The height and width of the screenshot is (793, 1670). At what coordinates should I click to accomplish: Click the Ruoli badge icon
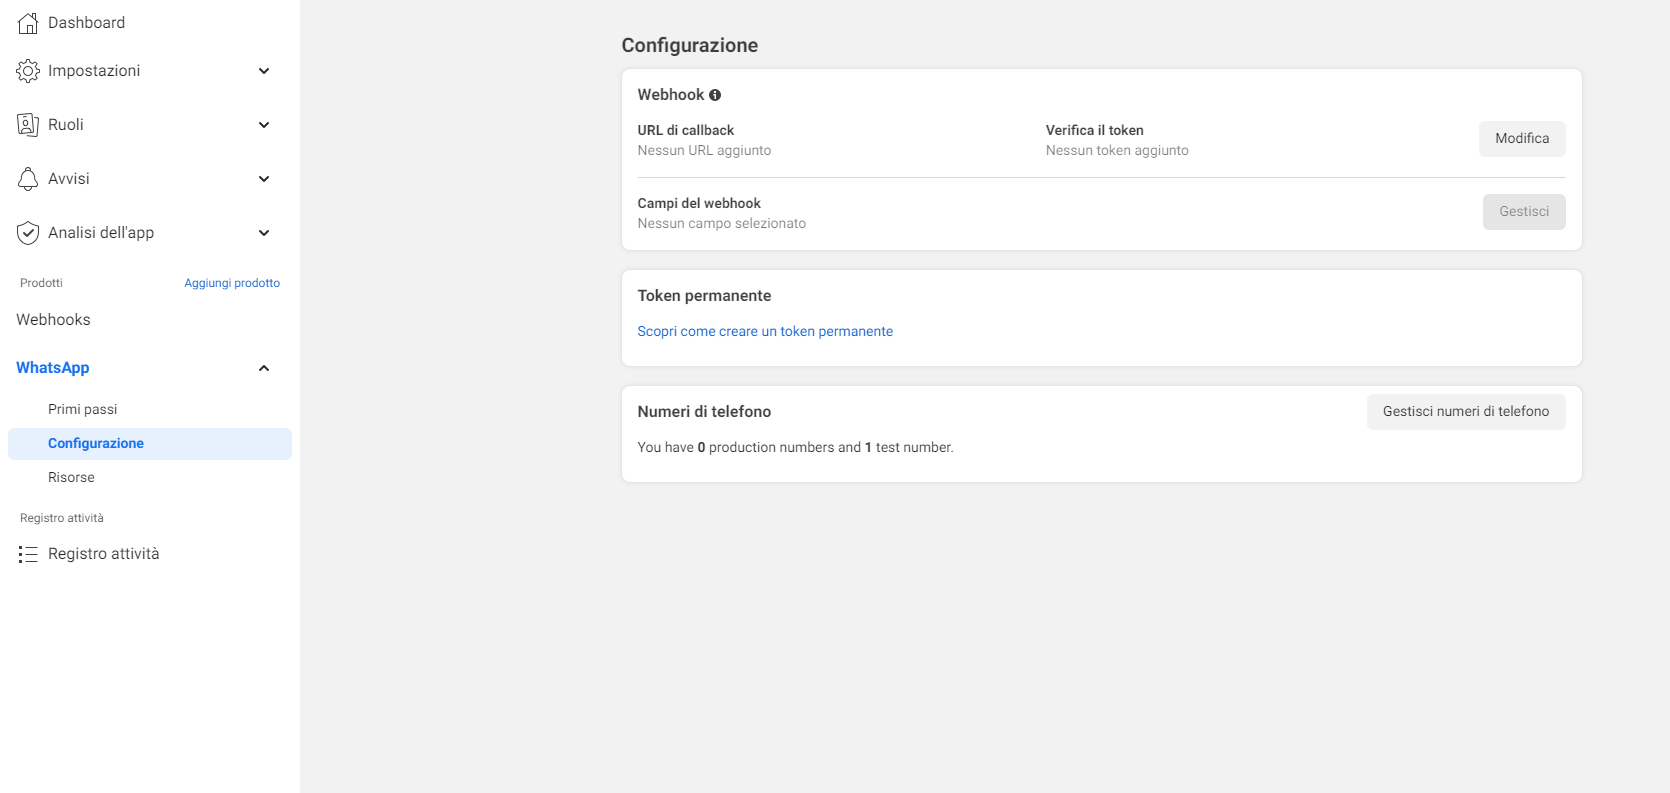(x=28, y=125)
